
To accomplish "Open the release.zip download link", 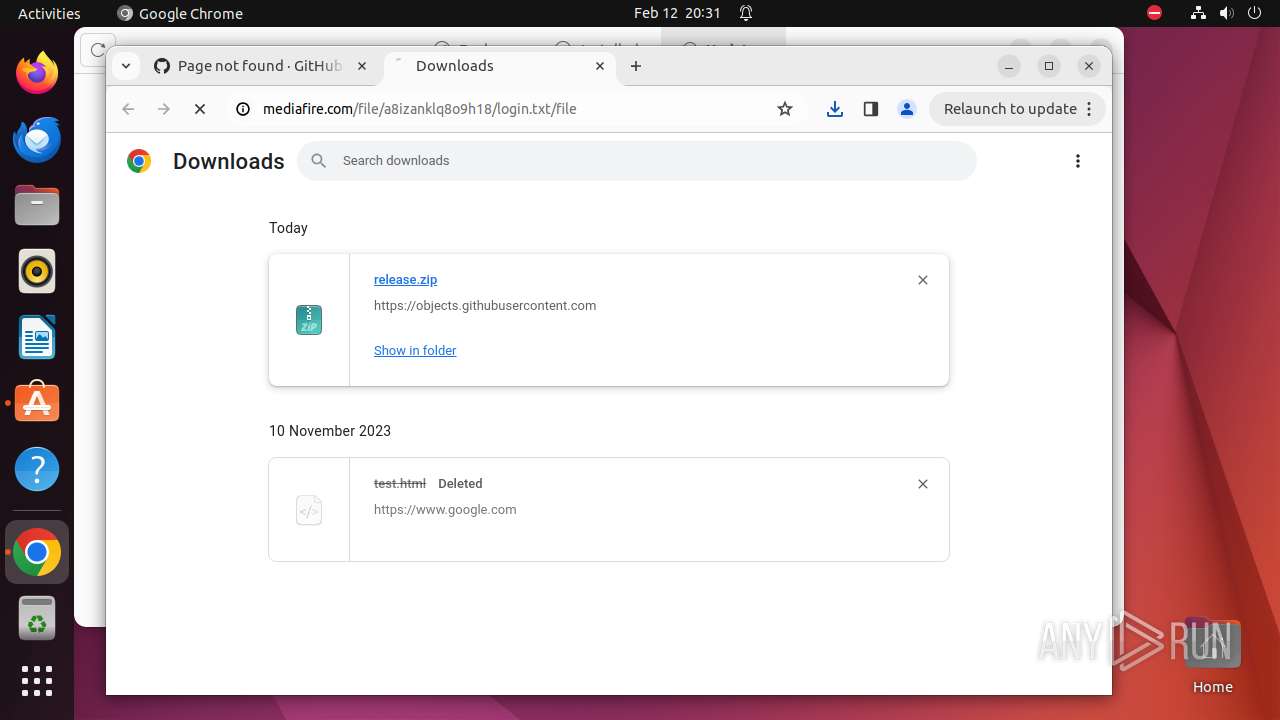I will click(405, 280).
